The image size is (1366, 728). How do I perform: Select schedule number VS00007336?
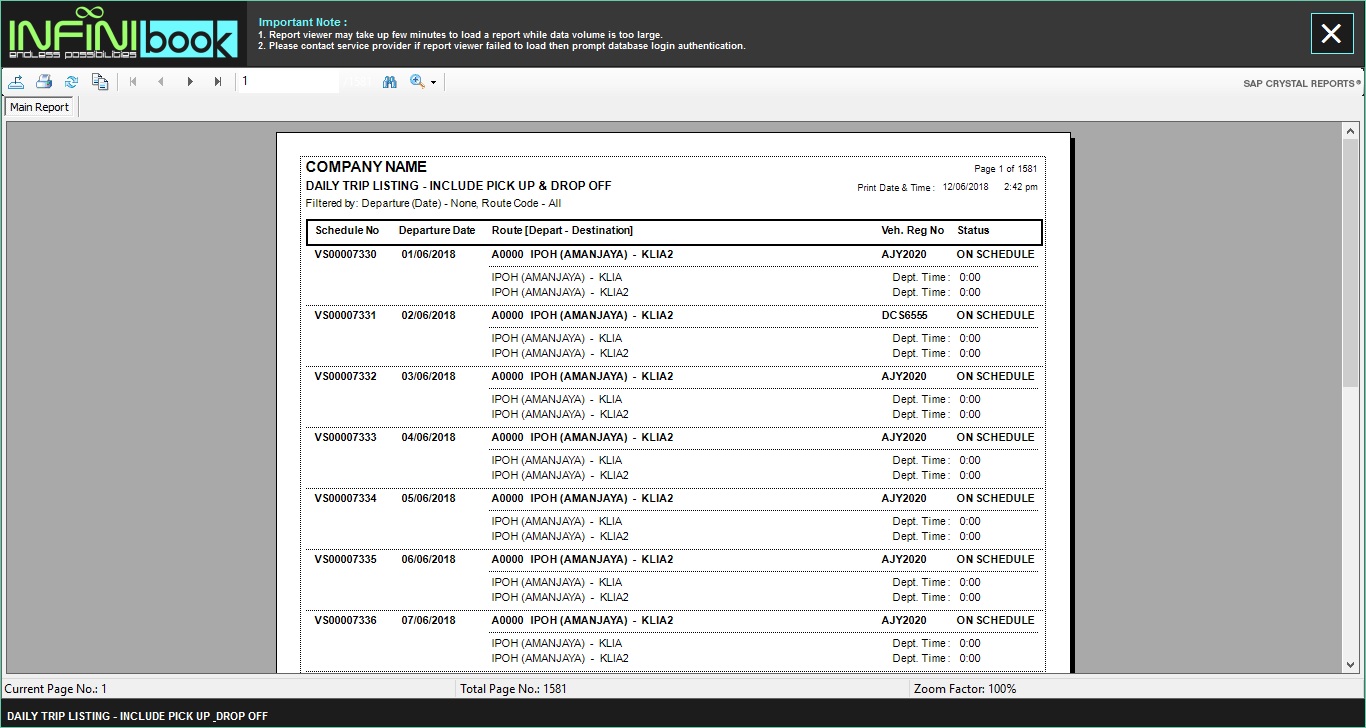coord(346,621)
